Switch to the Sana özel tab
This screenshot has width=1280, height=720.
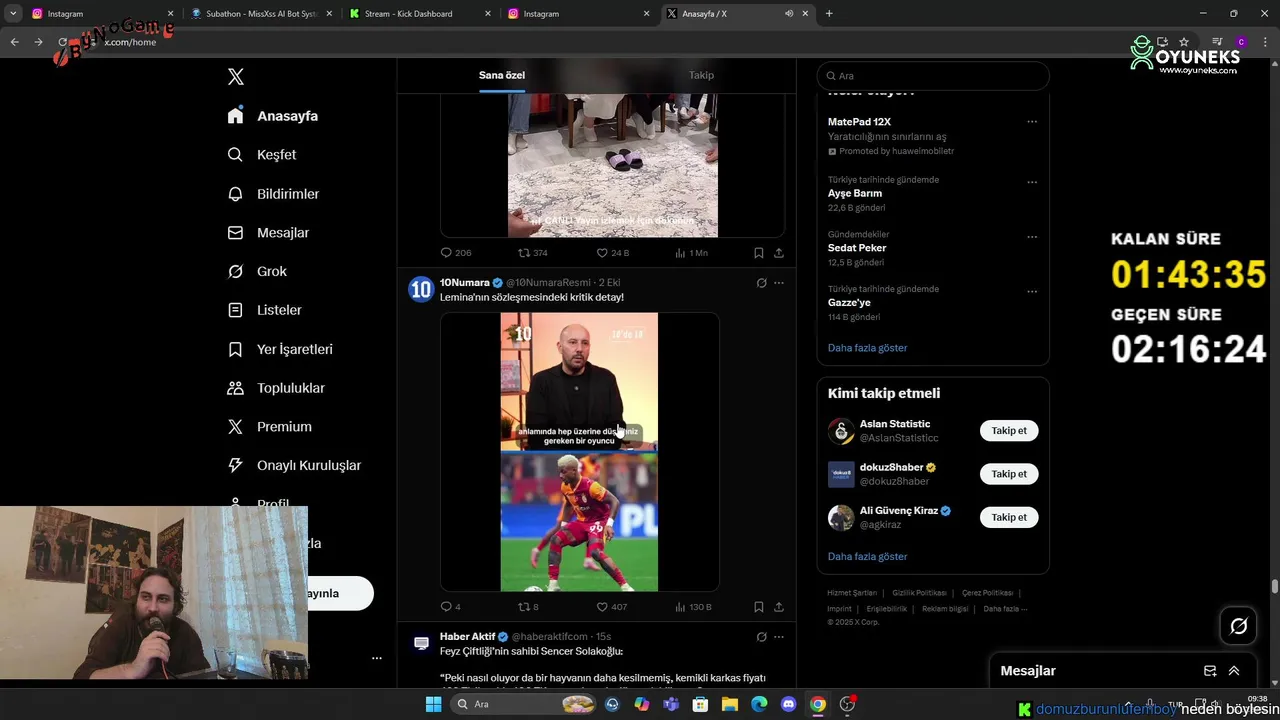501,75
